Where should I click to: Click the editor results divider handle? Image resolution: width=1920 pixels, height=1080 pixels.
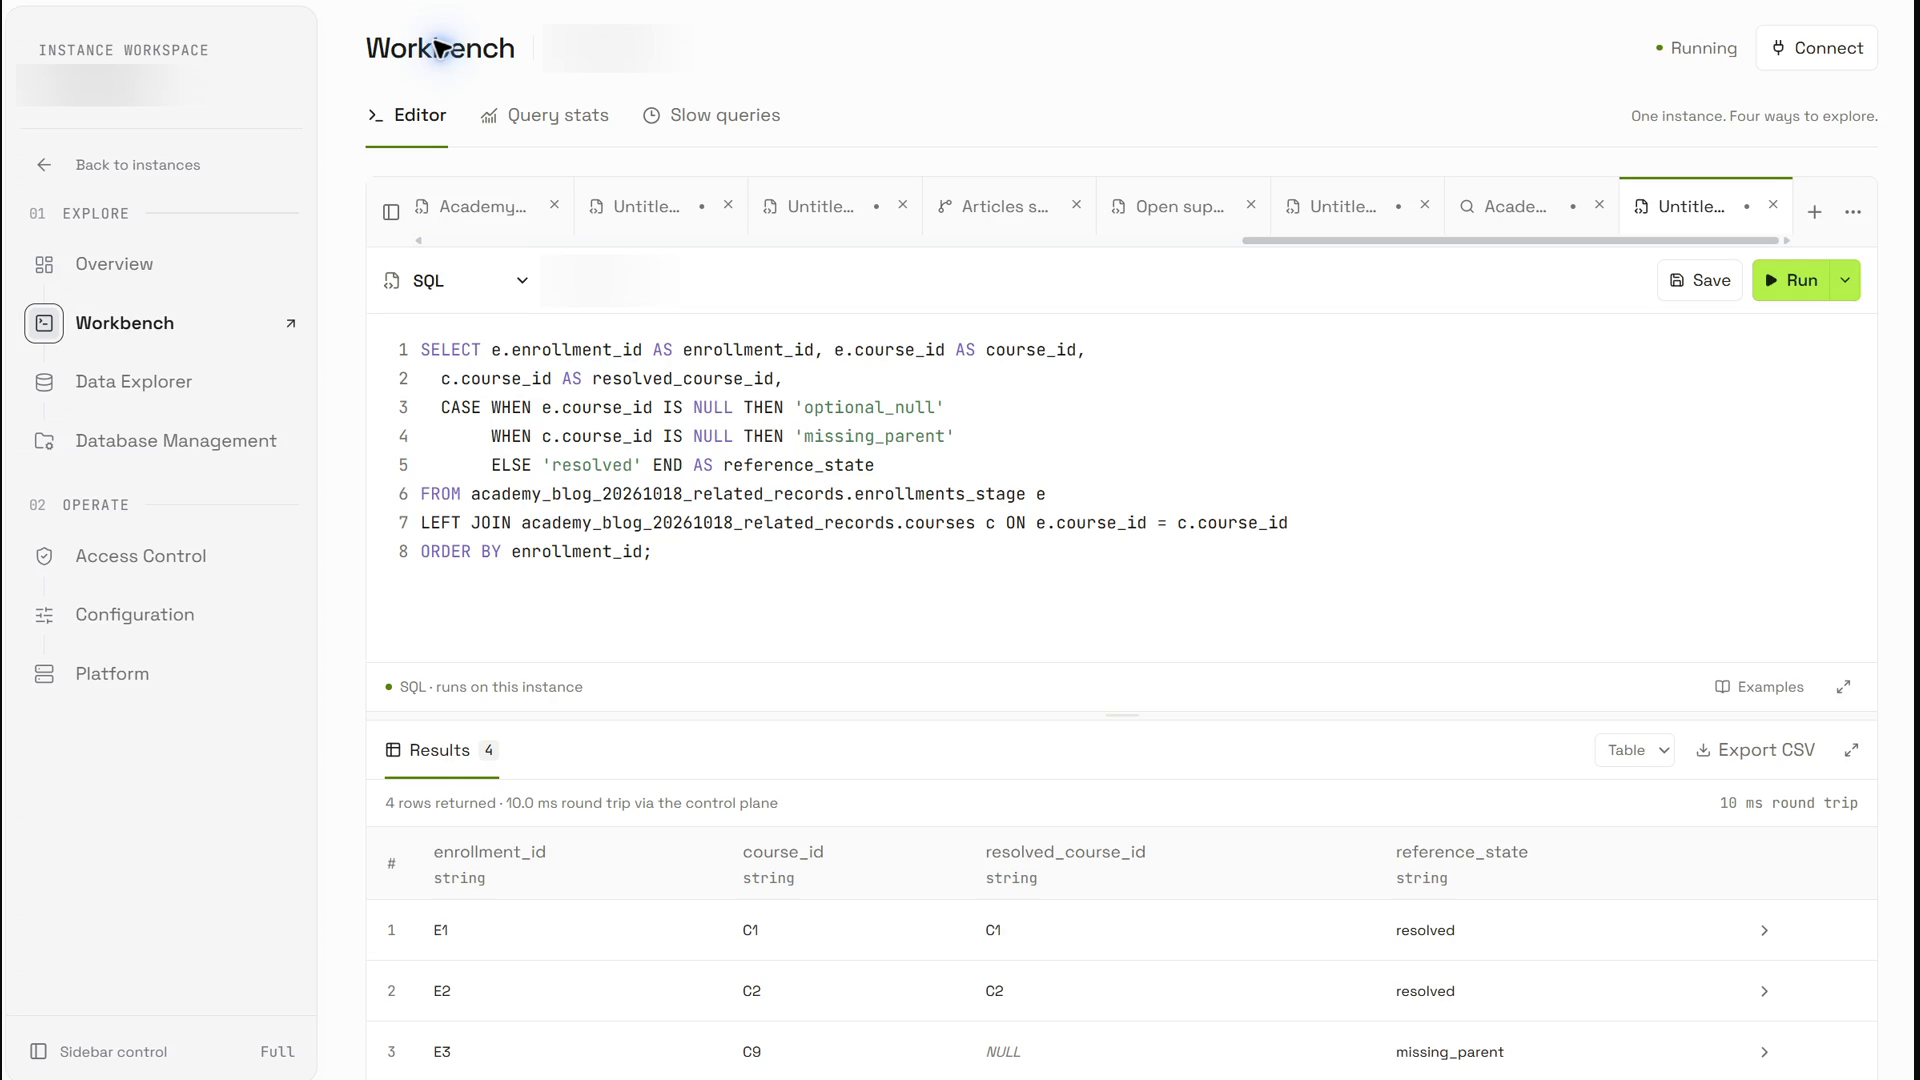pyautogui.click(x=1122, y=716)
